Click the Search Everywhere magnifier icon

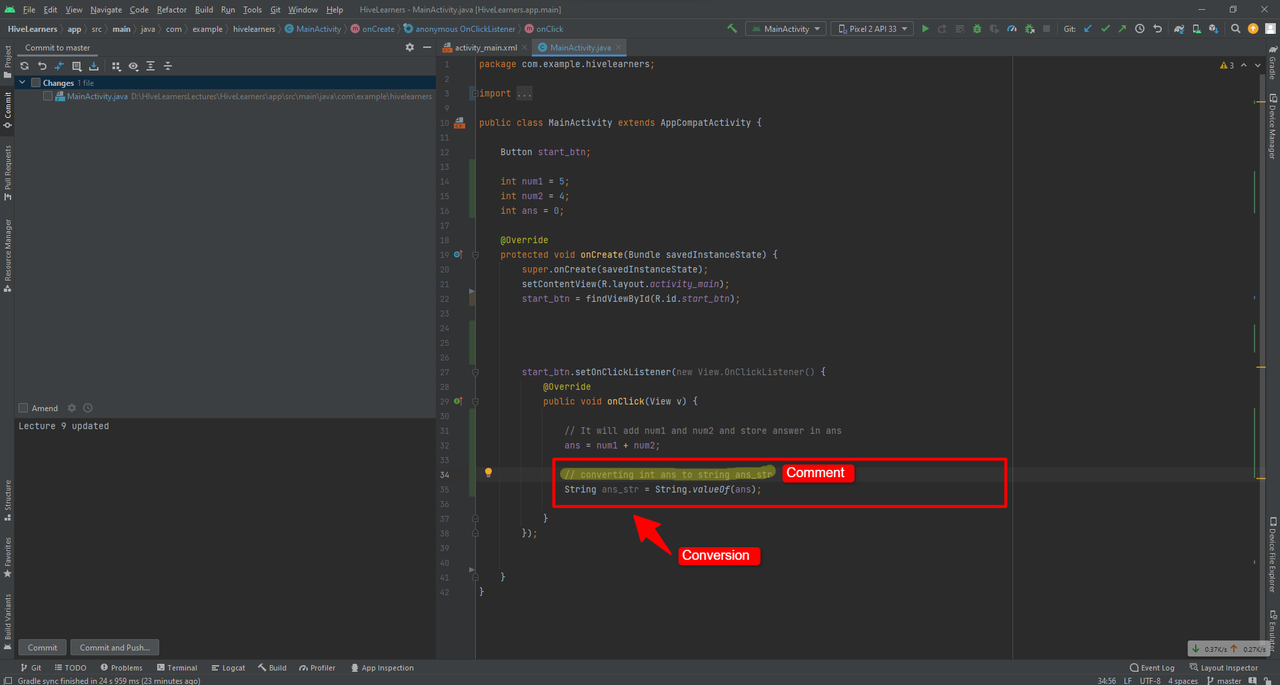1236,29
